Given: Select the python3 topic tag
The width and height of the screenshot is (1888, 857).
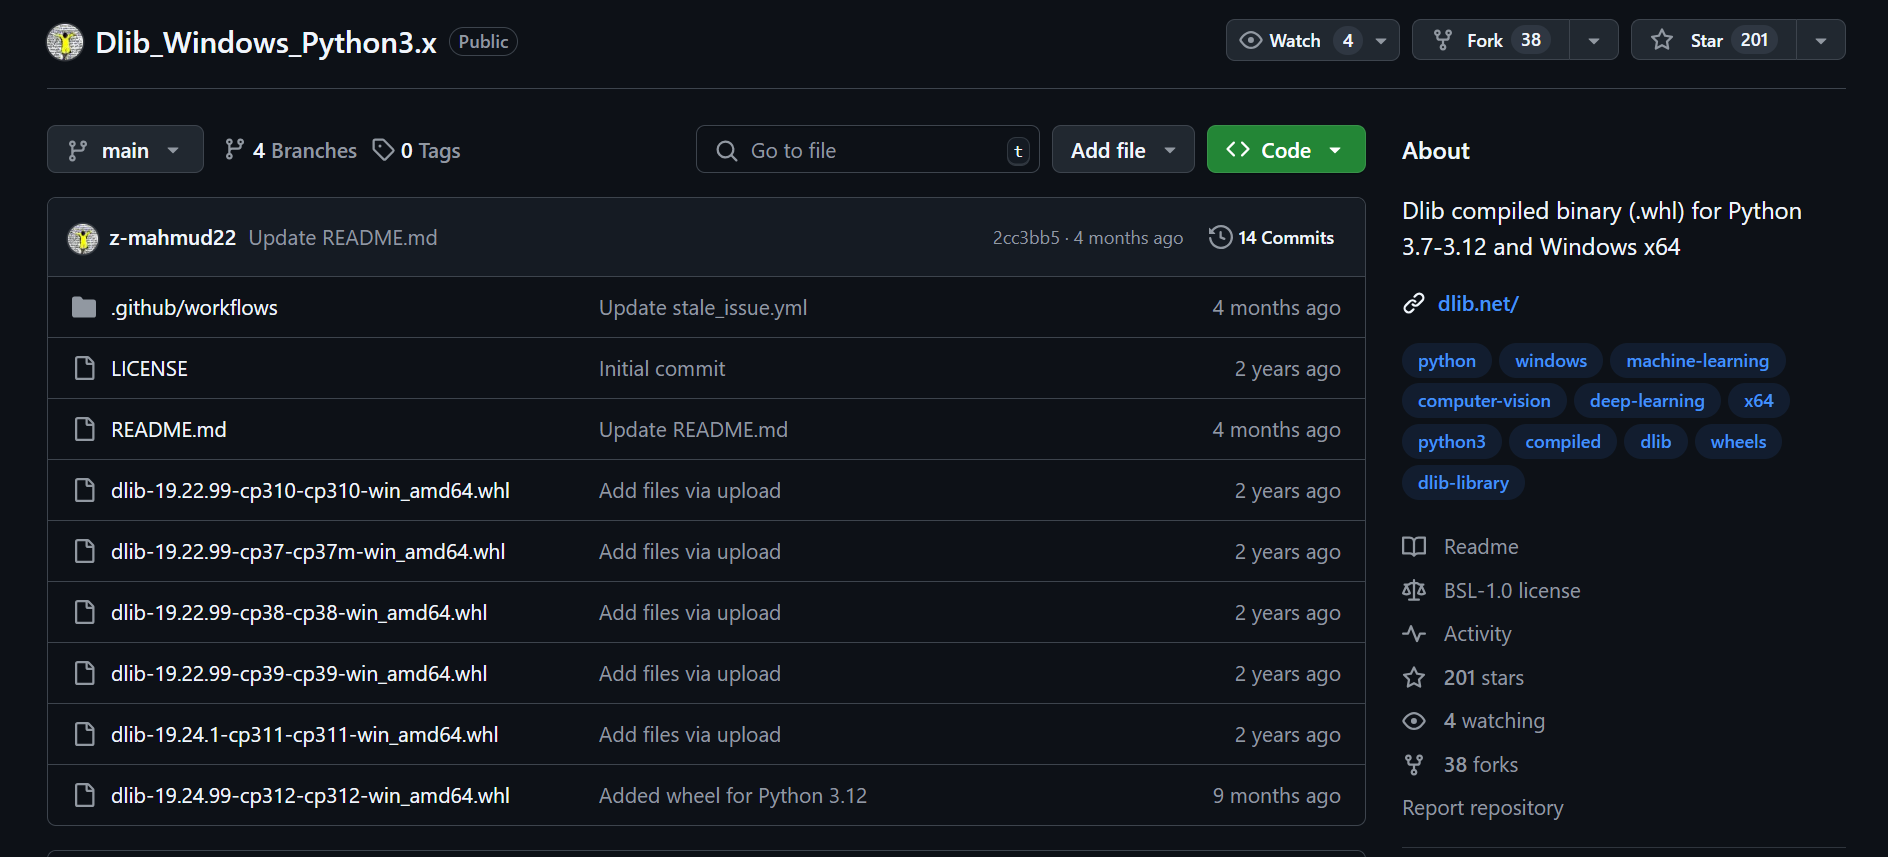Looking at the screenshot, I should (x=1452, y=442).
